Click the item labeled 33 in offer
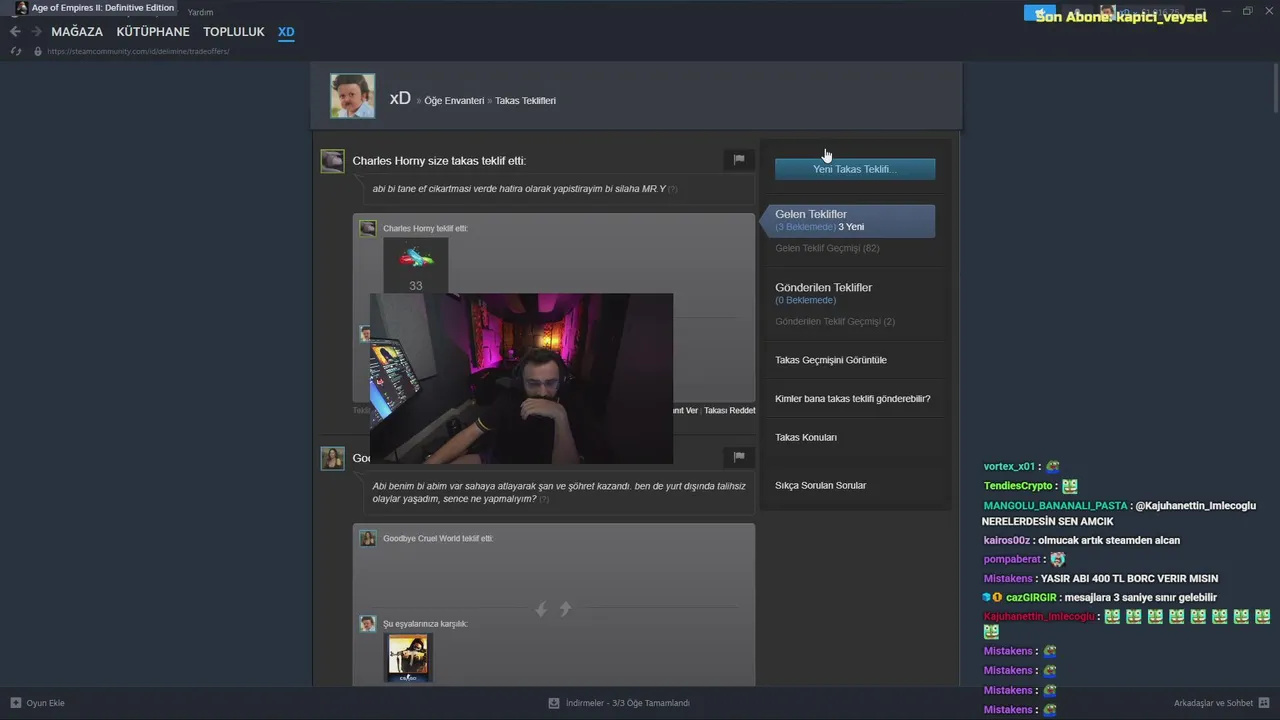 coord(416,265)
